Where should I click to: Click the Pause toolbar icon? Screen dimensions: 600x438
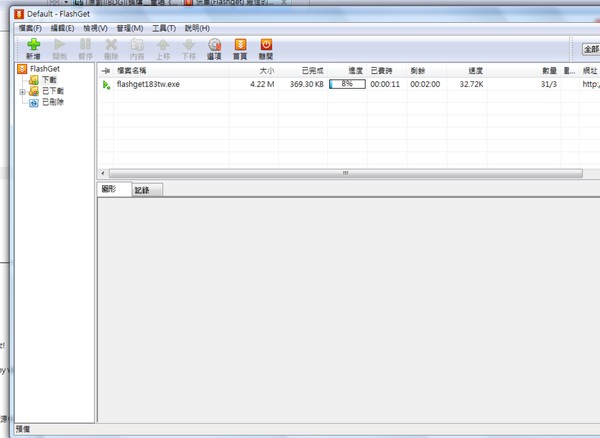pyautogui.click(x=85, y=45)
